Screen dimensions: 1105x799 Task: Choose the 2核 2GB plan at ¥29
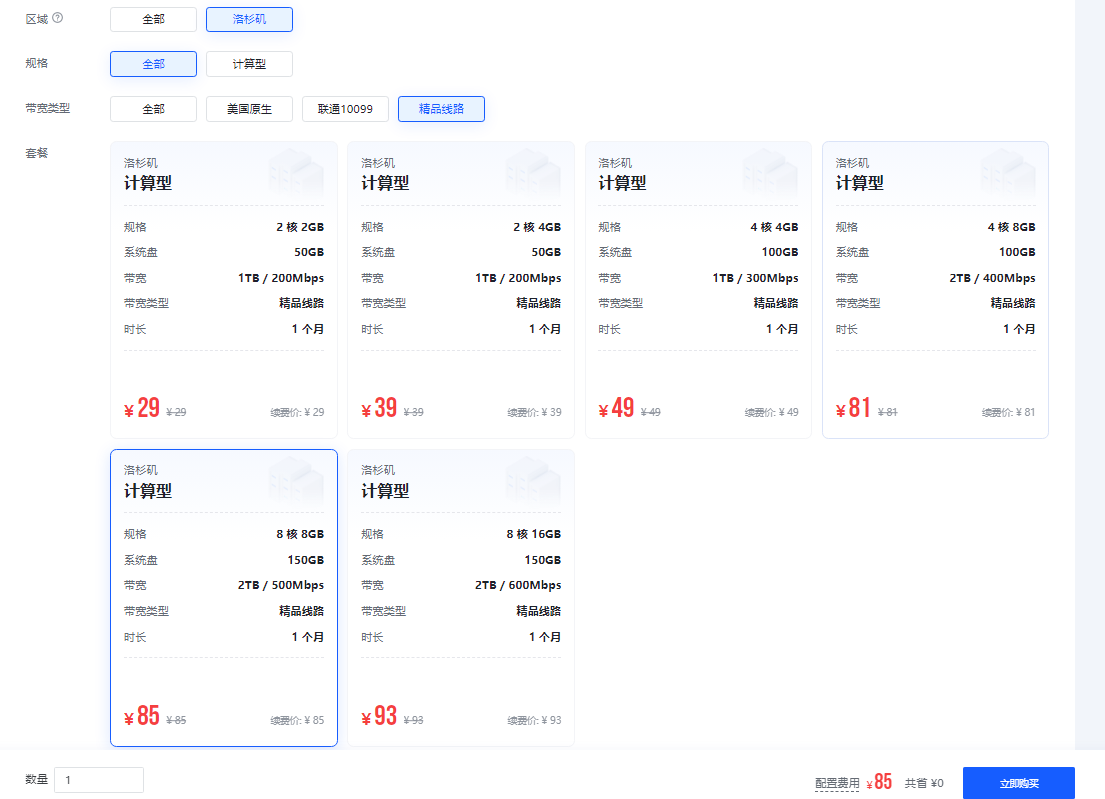pos(224,290)
